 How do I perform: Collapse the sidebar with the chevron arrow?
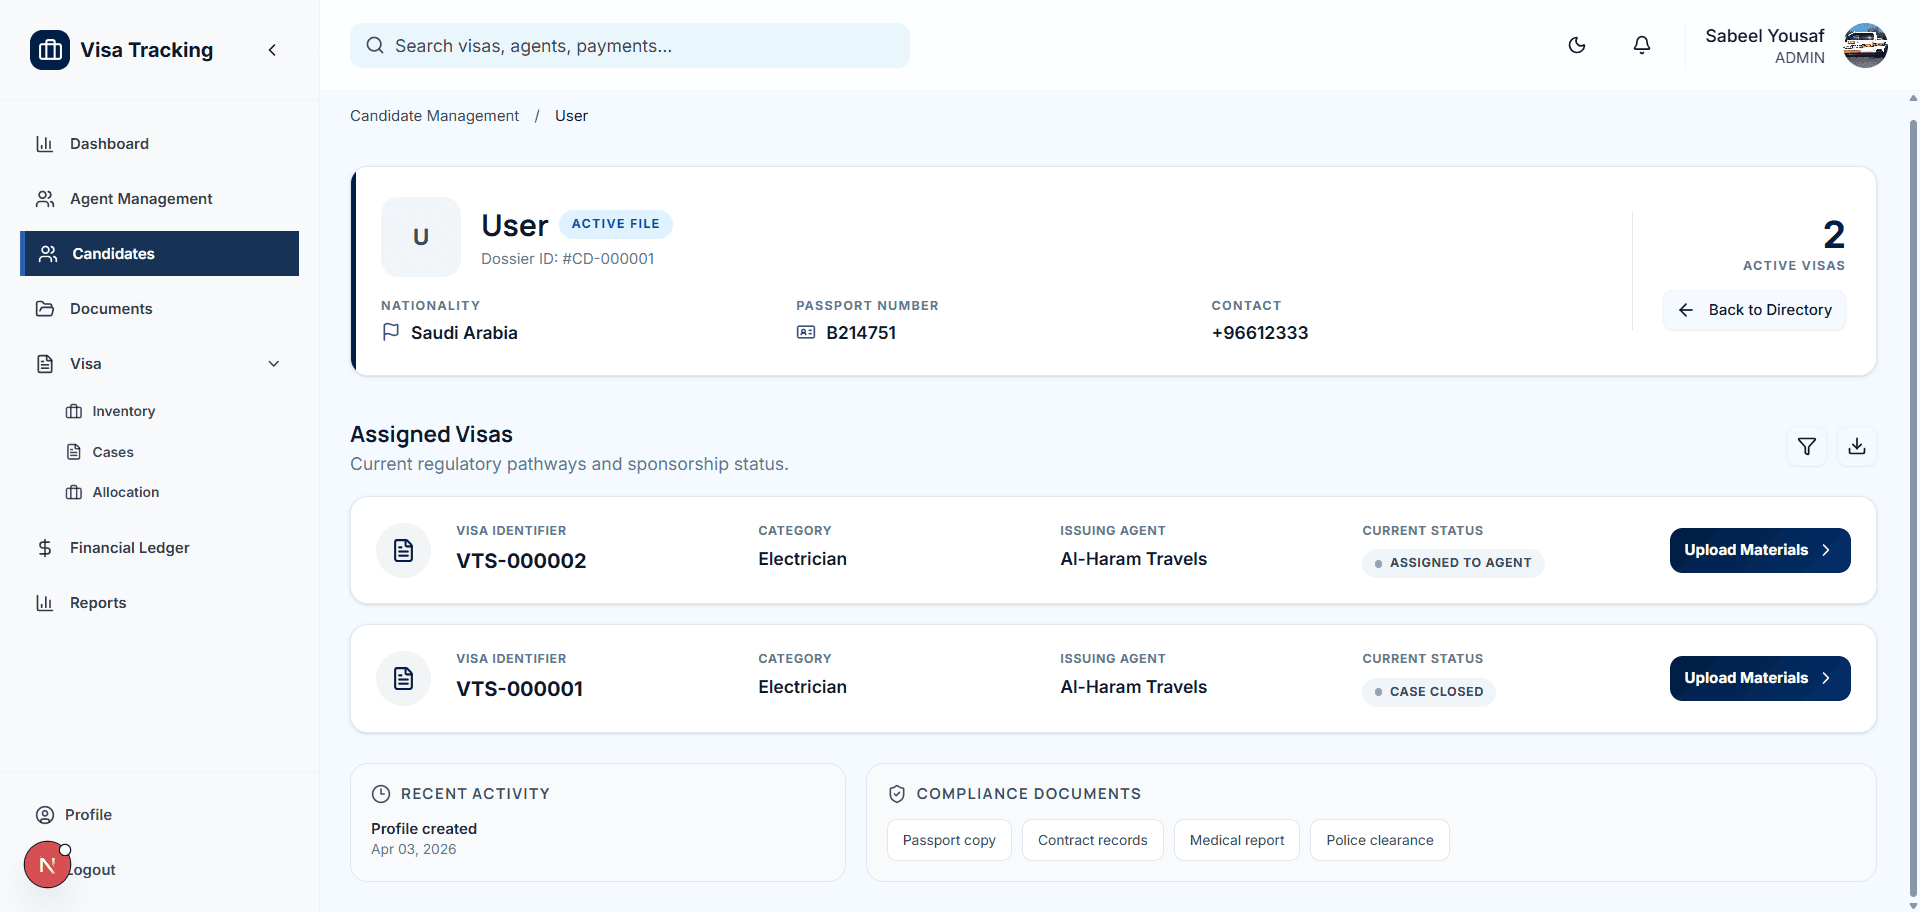272,50
